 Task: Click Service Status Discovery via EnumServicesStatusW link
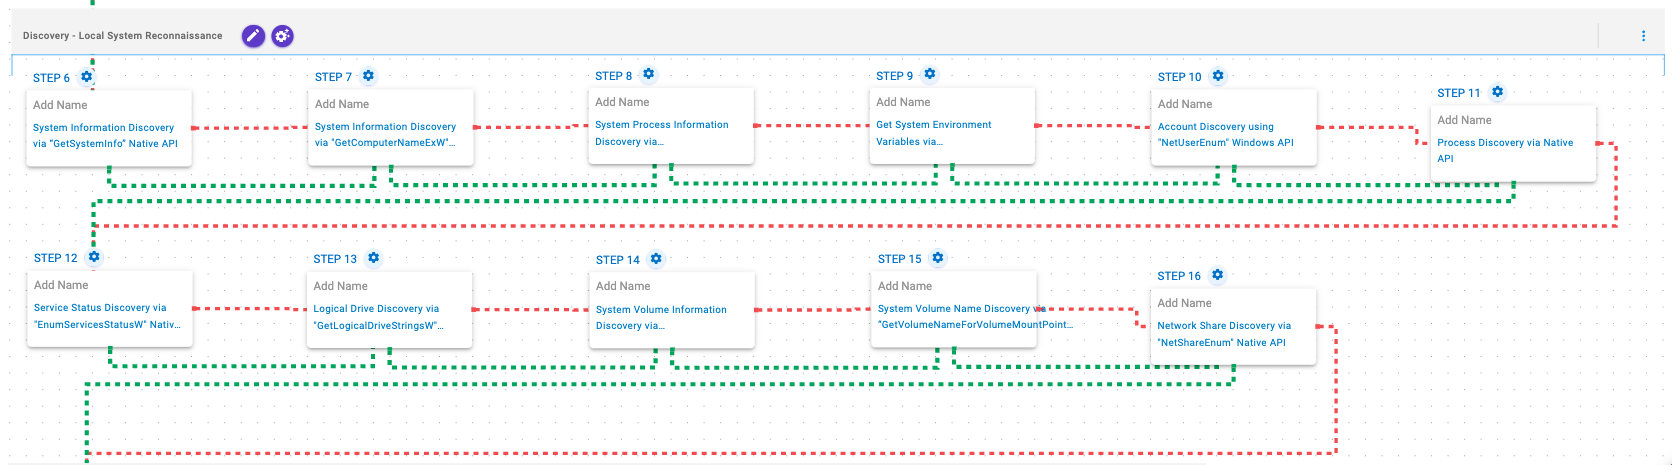coord(106,316)
